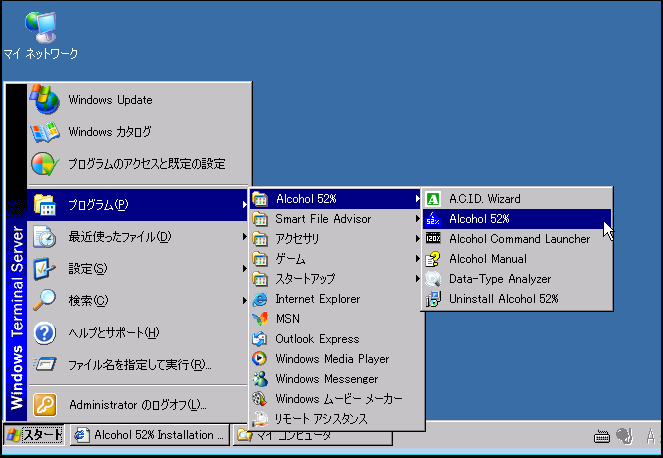Expand the プログラム(P) submenu arrow
The height and width of the screenshot is (458, 663).
click(x=244, y=205)
